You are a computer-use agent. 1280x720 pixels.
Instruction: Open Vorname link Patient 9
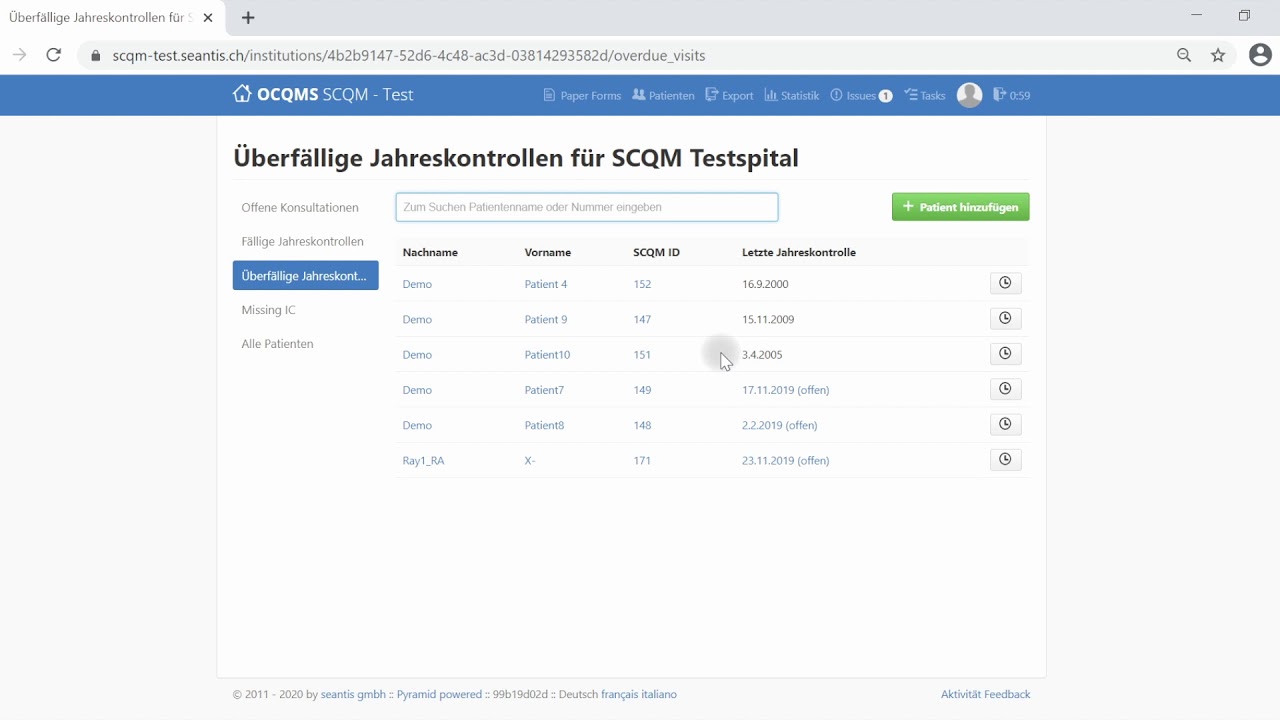click(x=546, y=320)
